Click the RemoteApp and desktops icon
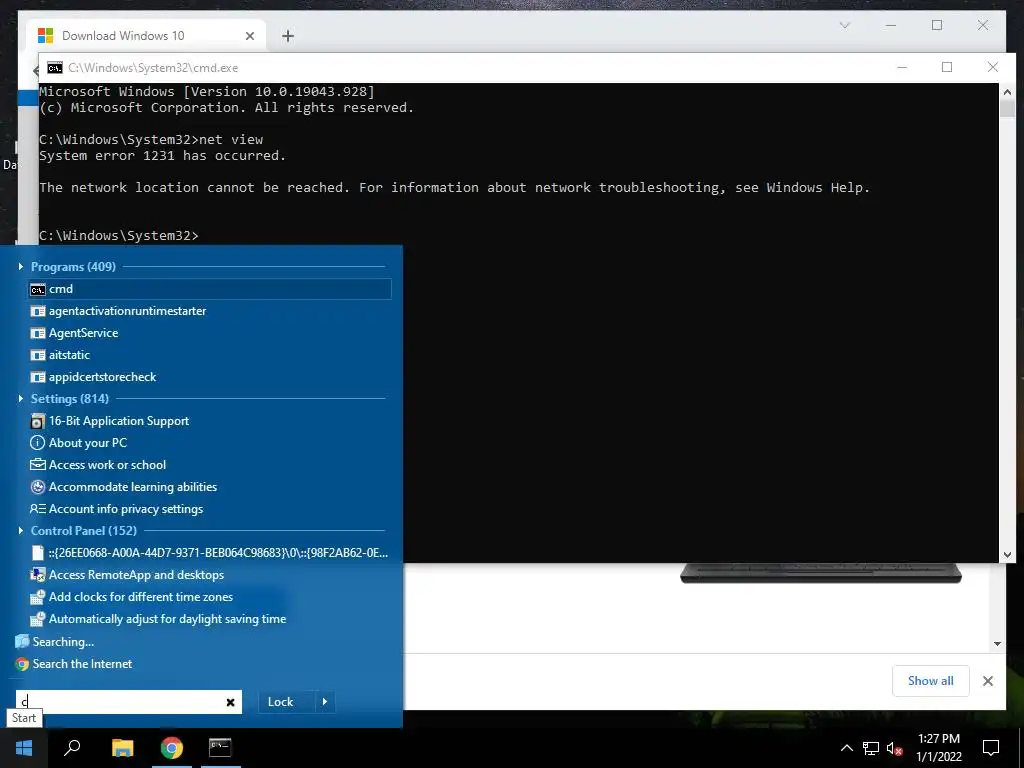Screen dimensions: 1024x768 [38, 575]
